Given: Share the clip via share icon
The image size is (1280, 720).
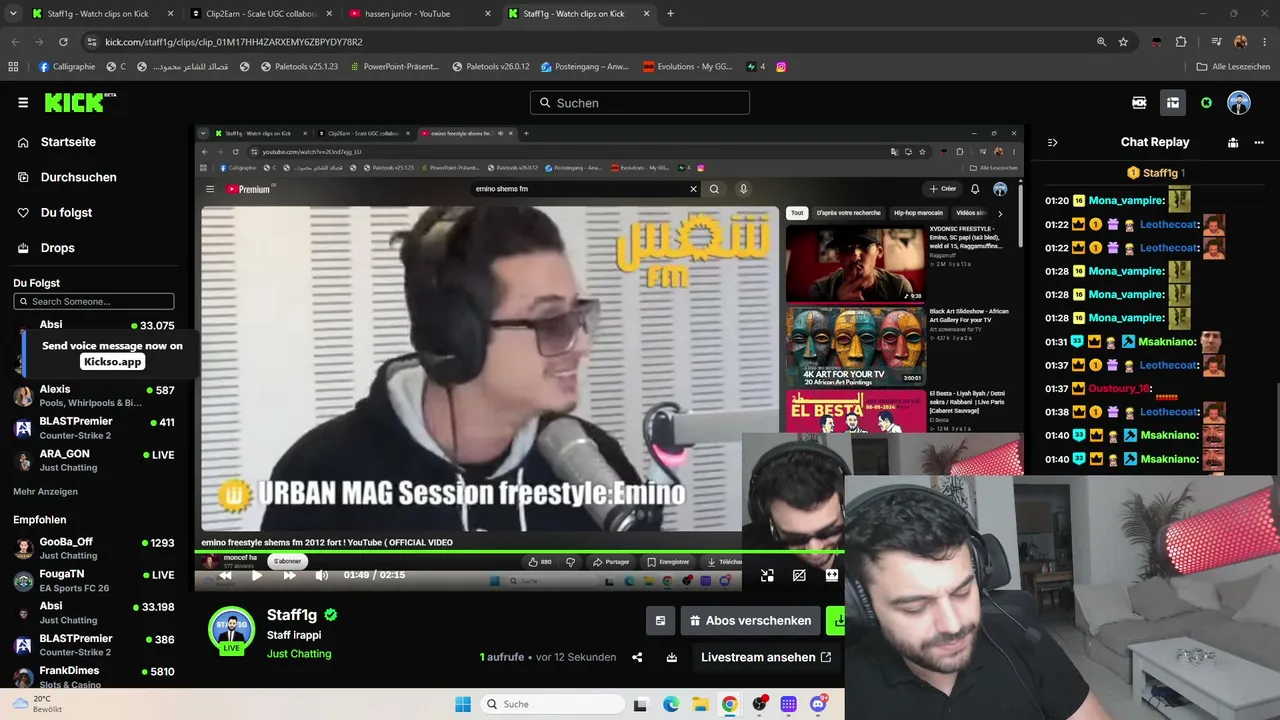Looking at the screenshot, I should [x=637, y=657].
